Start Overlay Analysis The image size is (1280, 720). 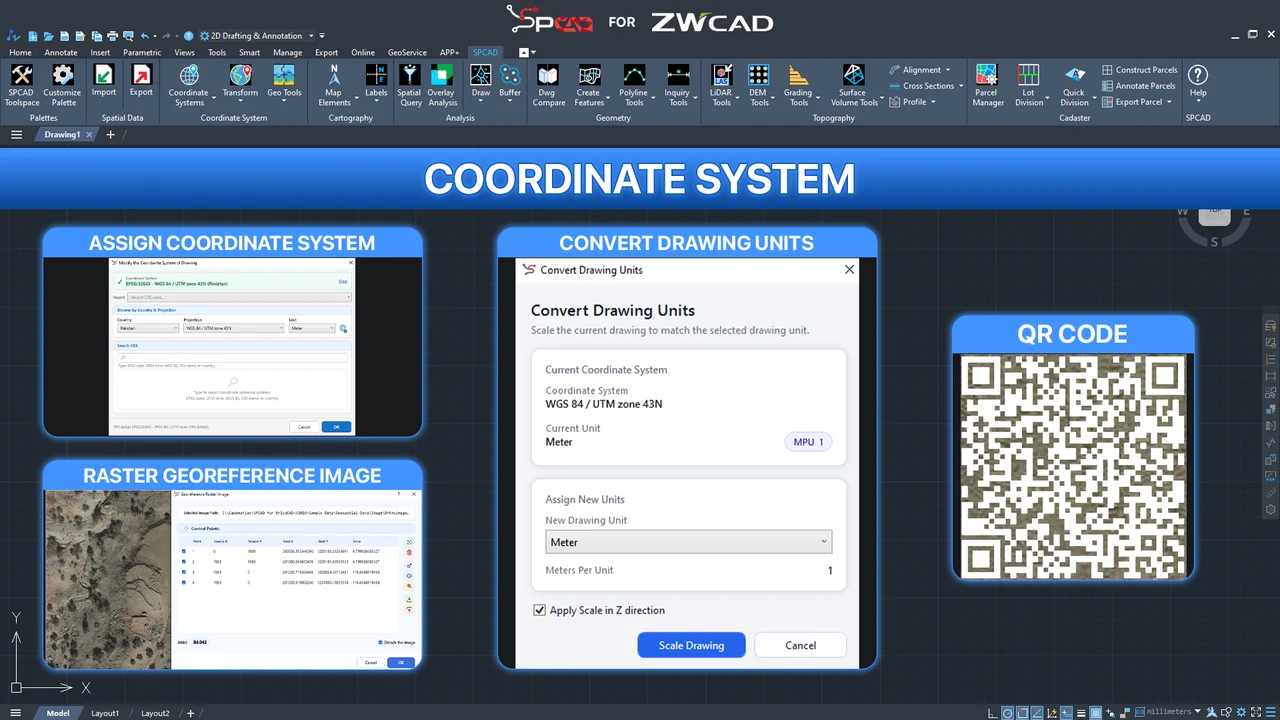442,85
